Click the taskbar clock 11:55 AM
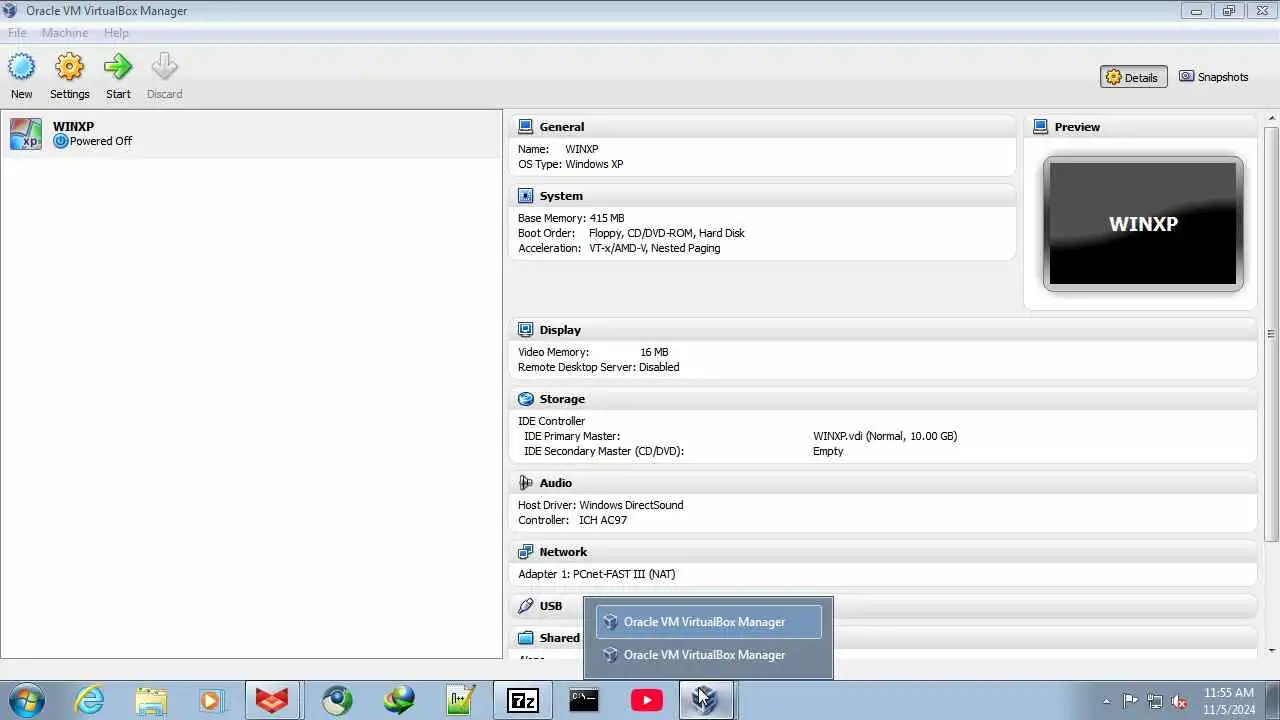The width and height of the screenshot is (1280, 720). [1229, 692]
